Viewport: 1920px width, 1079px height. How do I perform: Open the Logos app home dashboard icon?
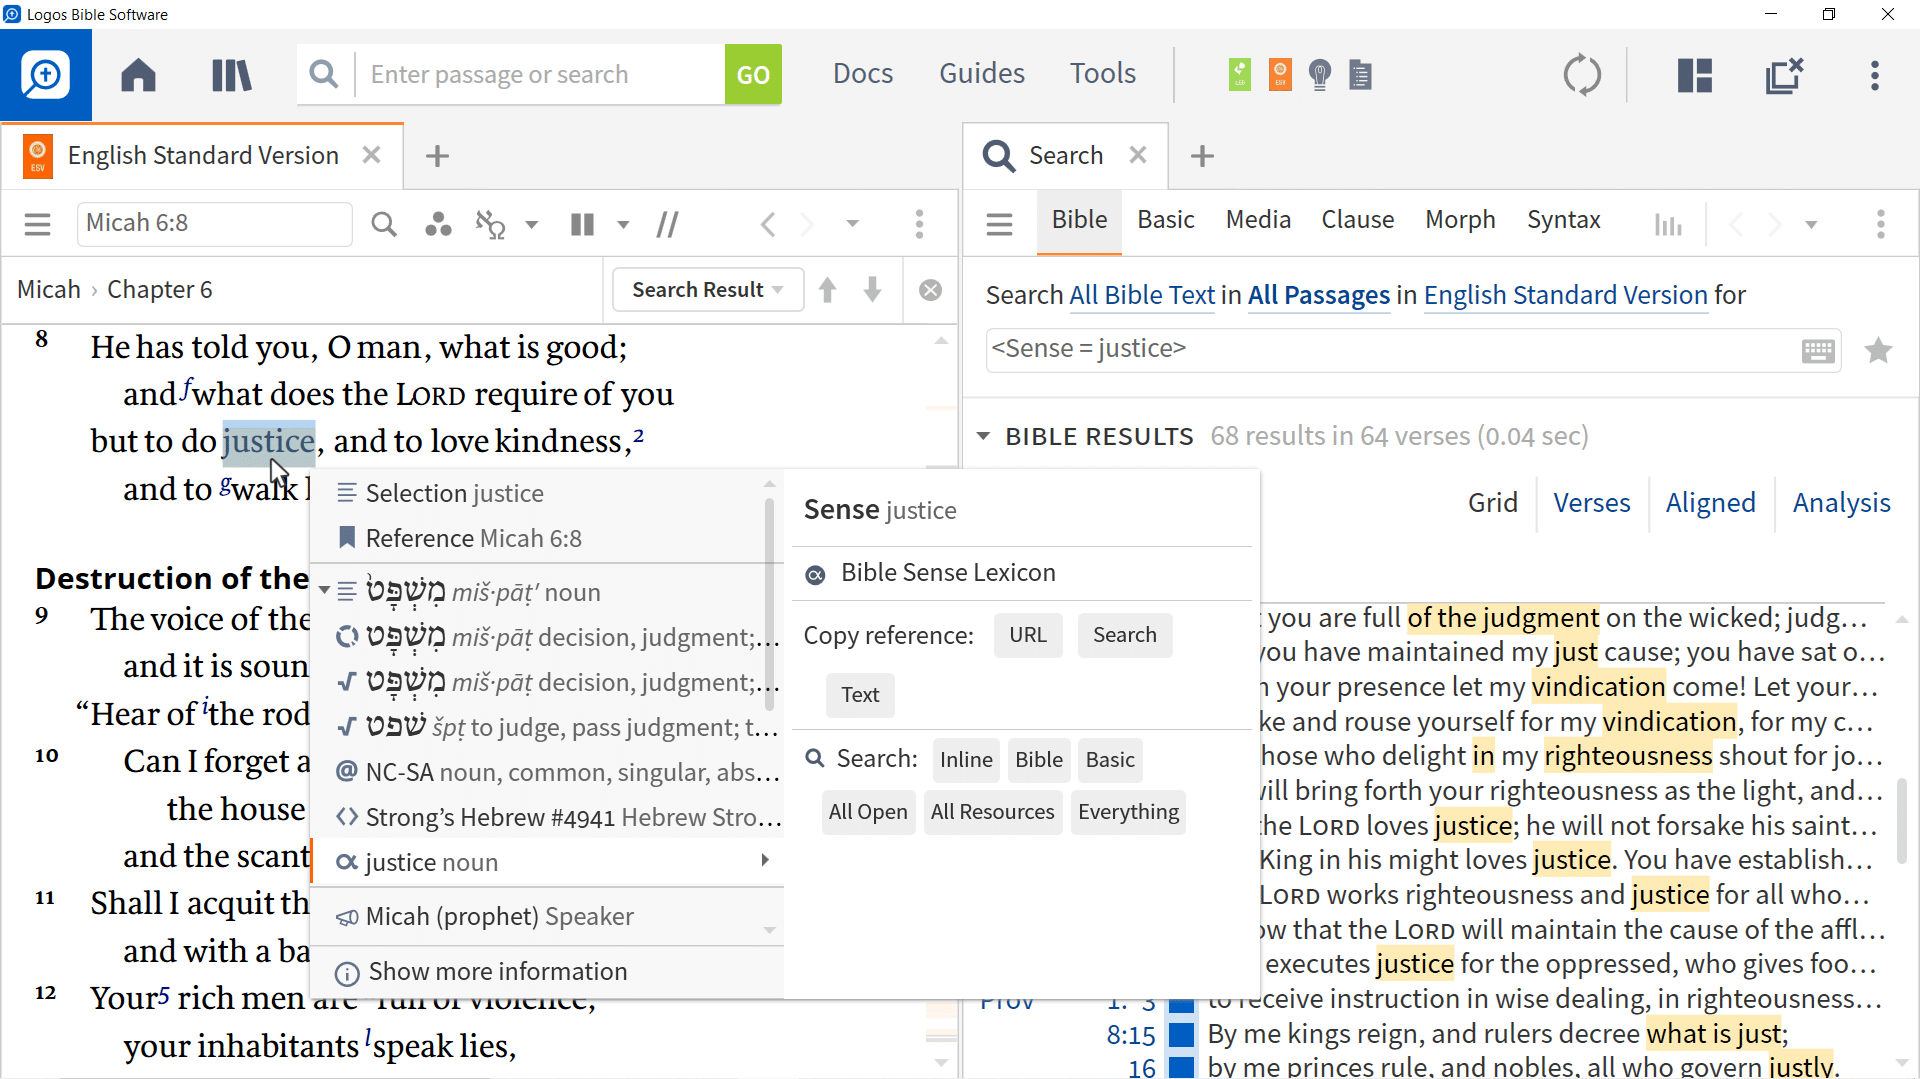point(45,75)
